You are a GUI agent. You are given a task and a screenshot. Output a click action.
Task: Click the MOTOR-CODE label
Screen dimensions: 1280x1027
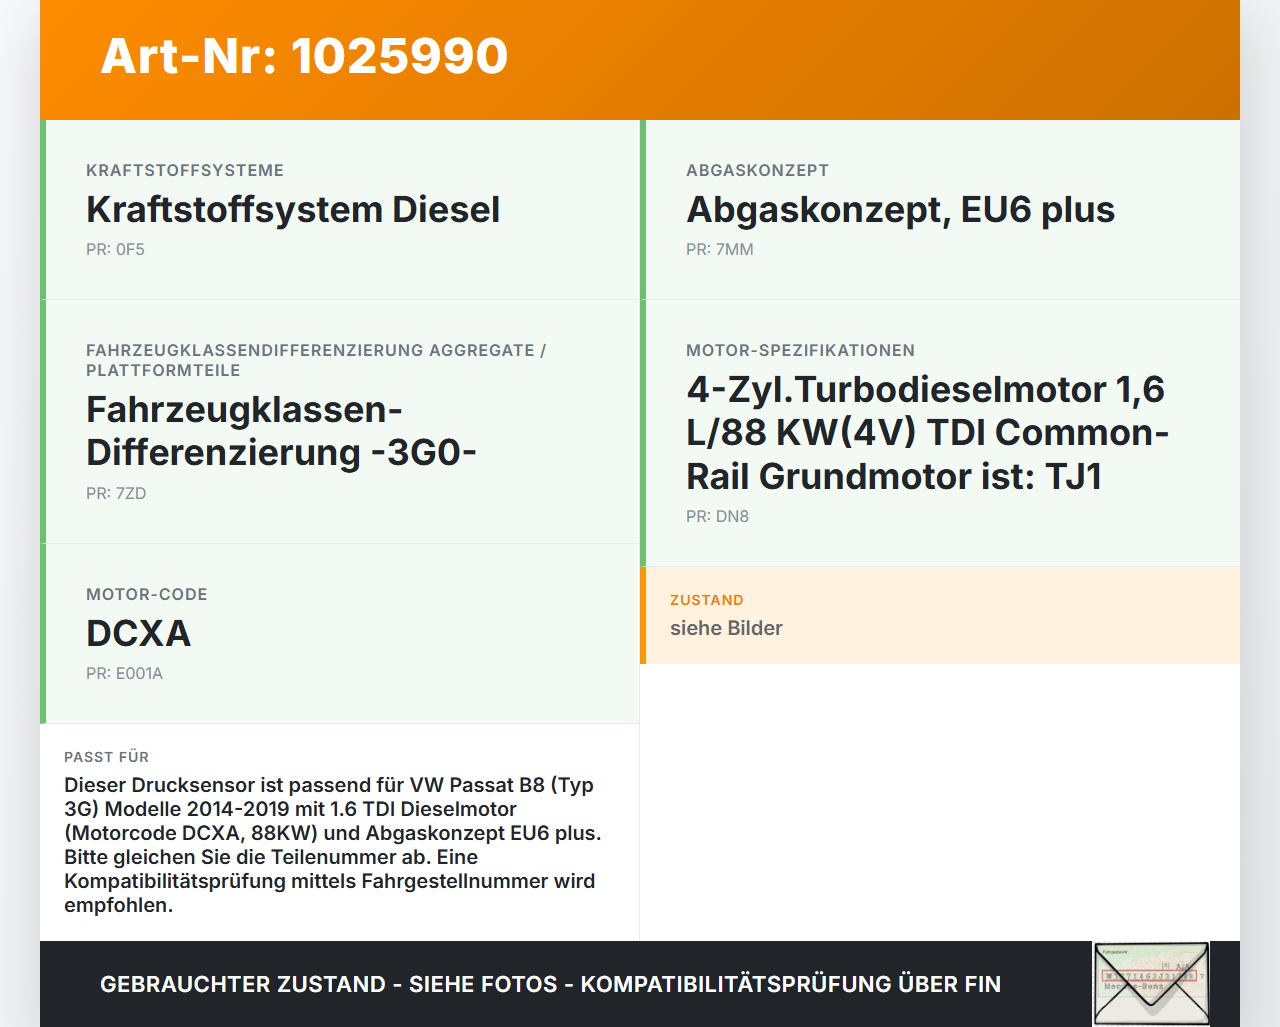[x=147, y=594]
